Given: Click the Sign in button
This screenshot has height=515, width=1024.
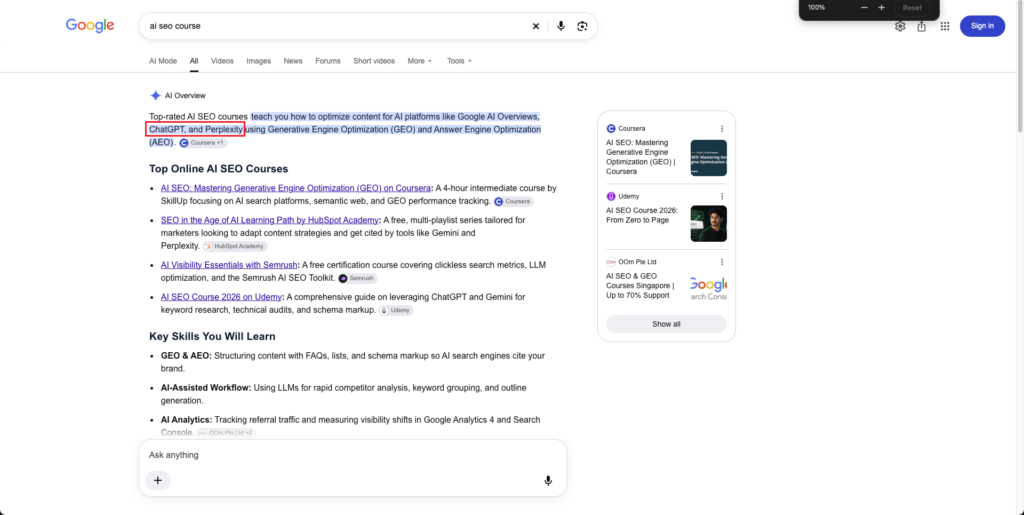Looking at the screenshot, I should [x=982, y=26].
